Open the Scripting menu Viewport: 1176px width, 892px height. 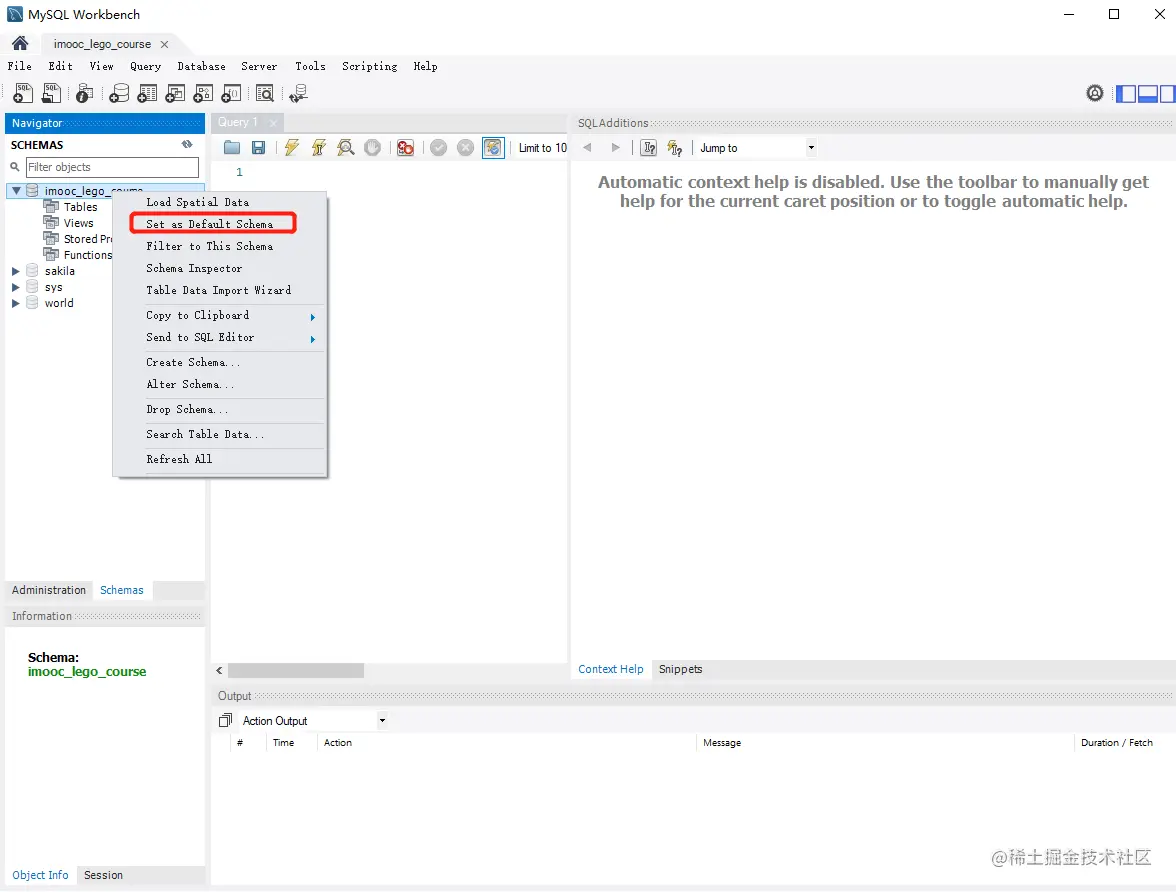coord(369,66)
